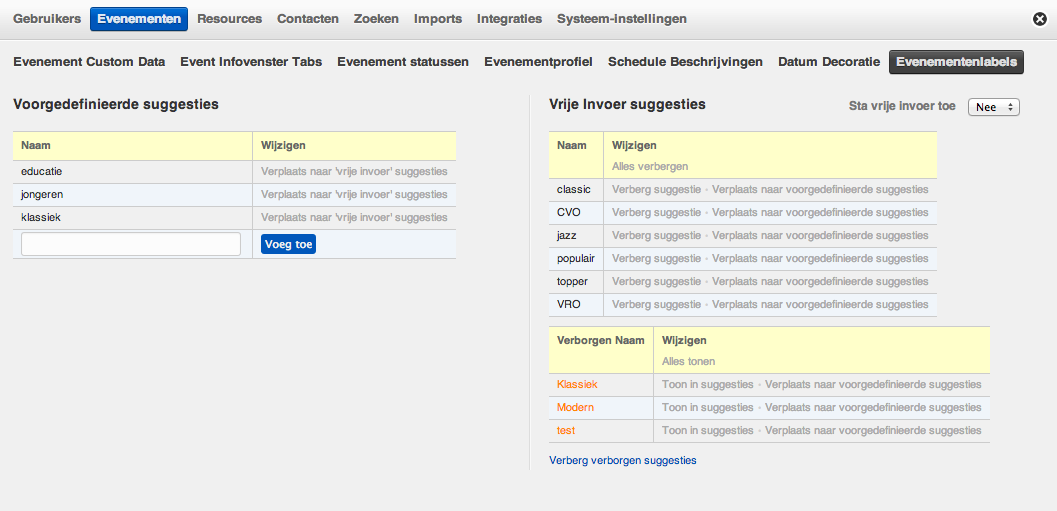Screen dimensions: 1057x511
Task: Open the Evenement Custom Data tab
Action: click(x=89, y=62)
